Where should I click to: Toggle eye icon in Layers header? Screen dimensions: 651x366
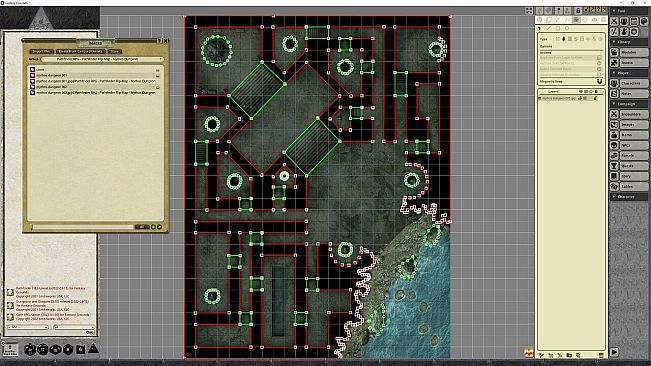tap(581, 91)
